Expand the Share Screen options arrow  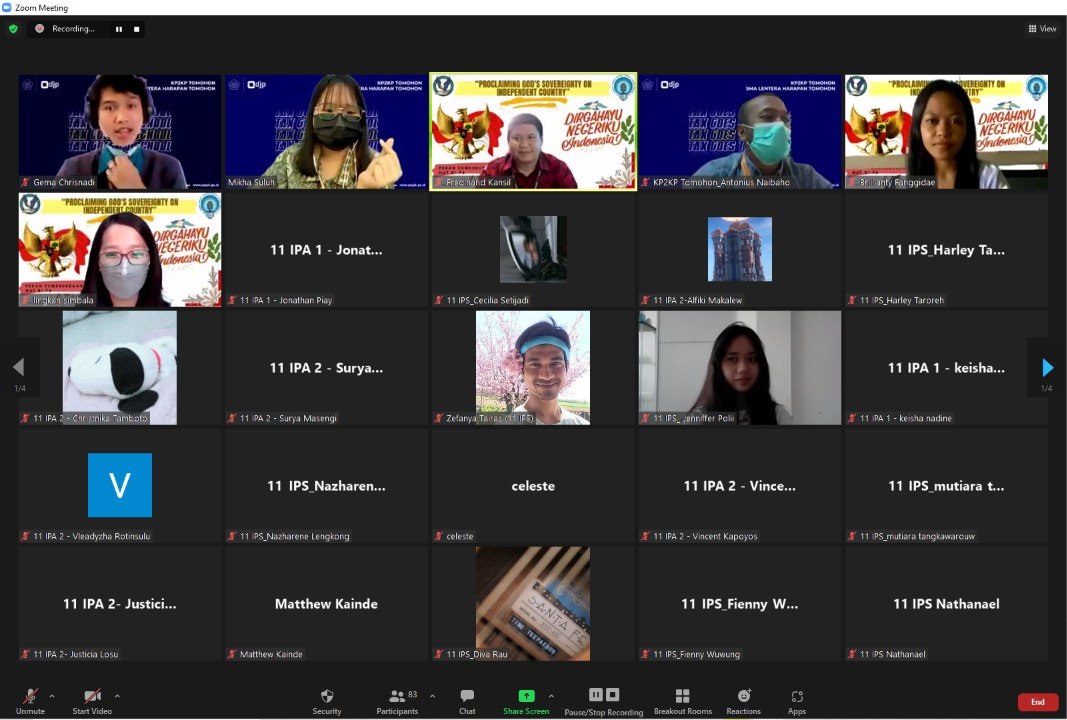pyautogui.click(x=551, y=696)
